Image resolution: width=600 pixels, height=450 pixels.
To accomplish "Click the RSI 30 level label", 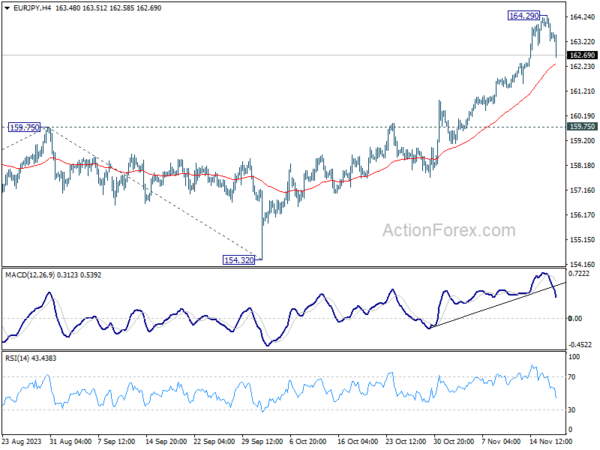I will tap(572, 410).
